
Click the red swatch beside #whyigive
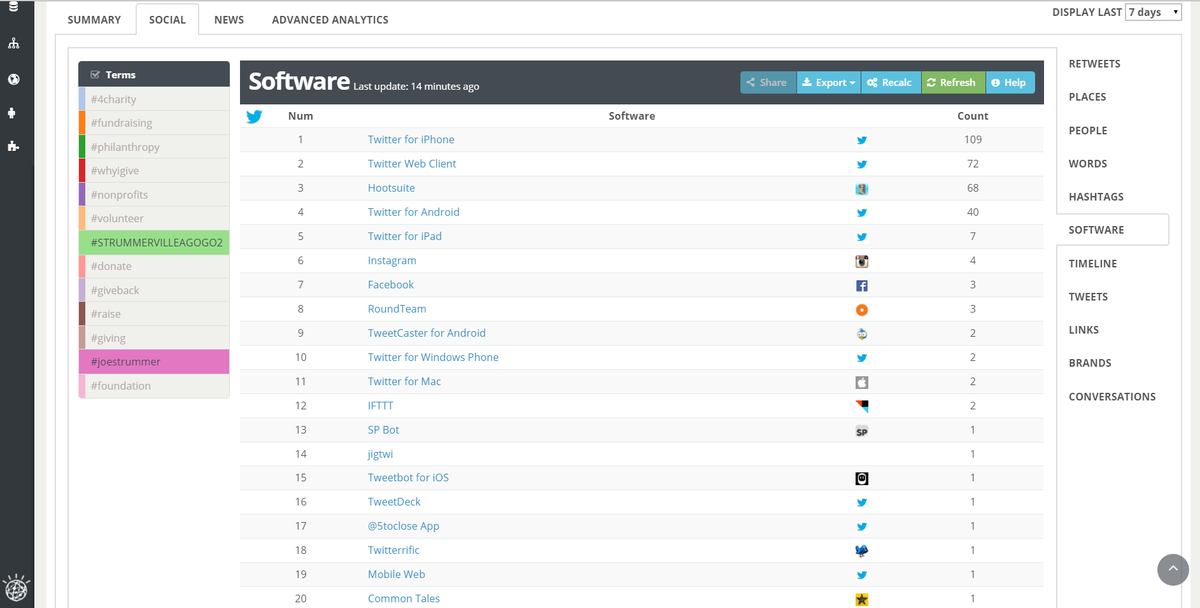(82, 171)
